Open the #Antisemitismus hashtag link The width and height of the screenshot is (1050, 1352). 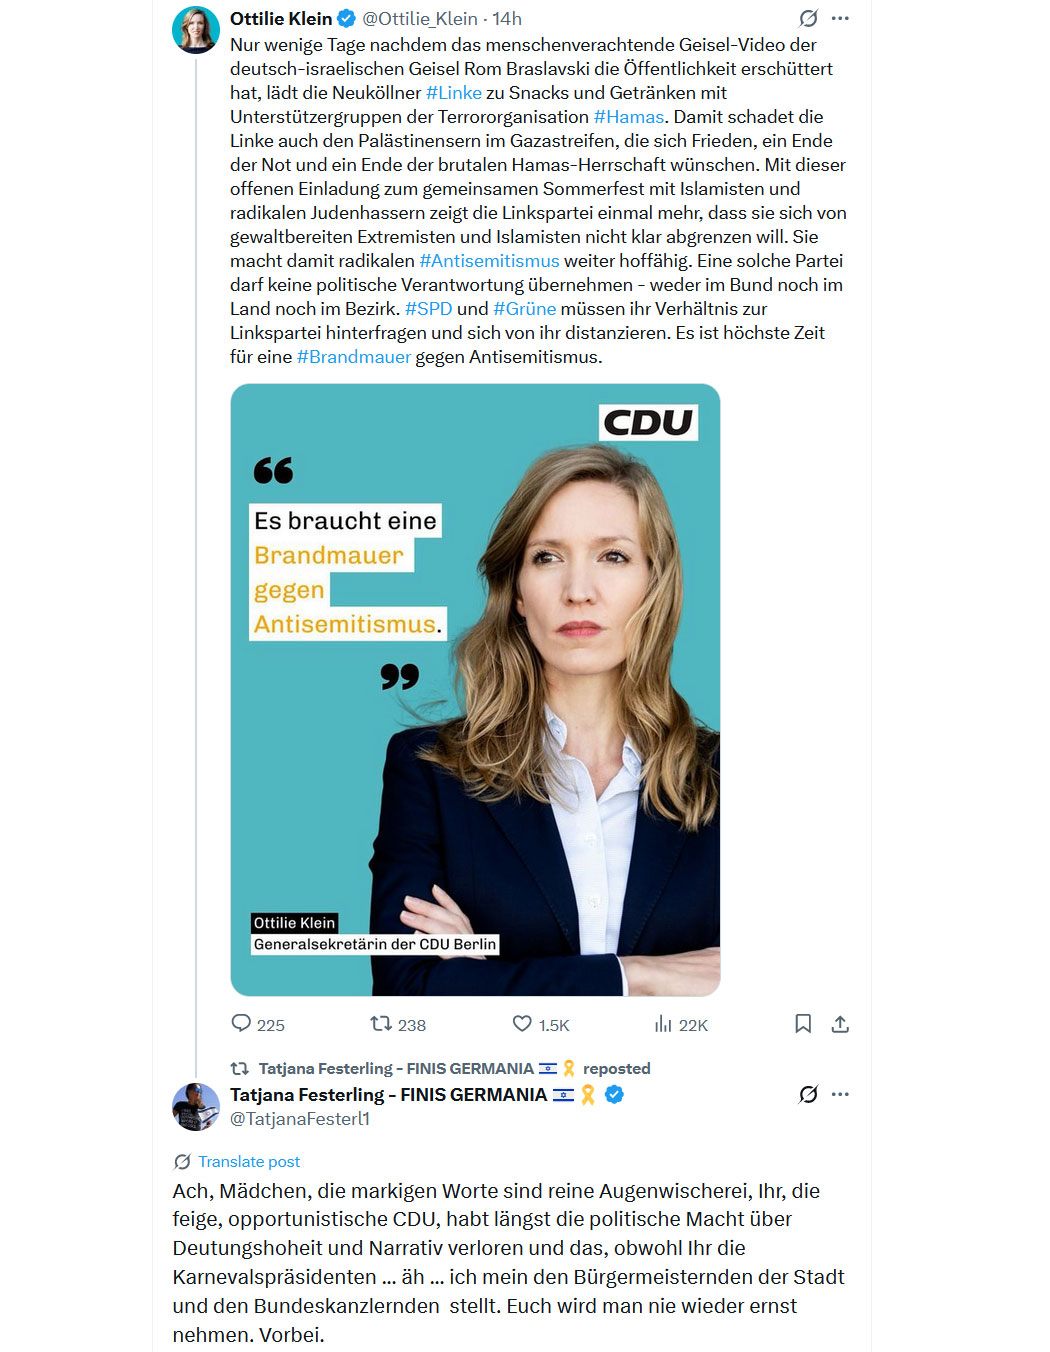(489, 260)
